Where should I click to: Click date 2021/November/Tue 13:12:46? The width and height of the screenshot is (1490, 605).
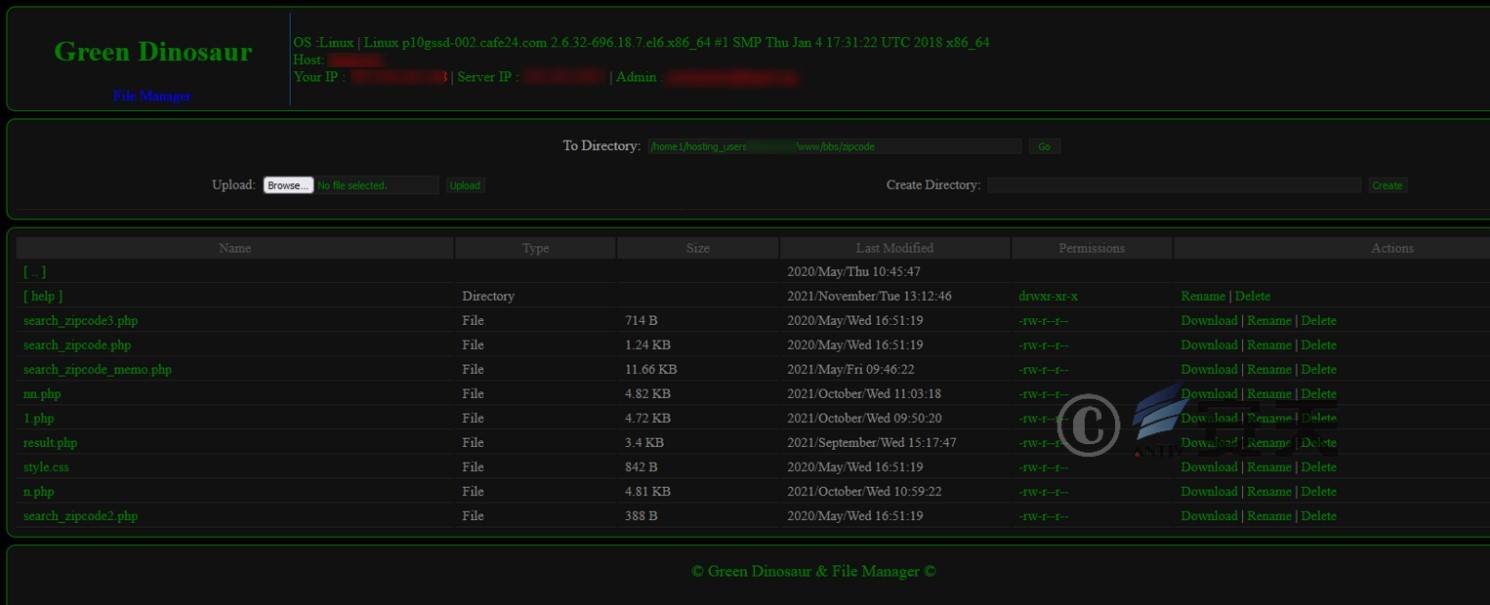(869, 296)
